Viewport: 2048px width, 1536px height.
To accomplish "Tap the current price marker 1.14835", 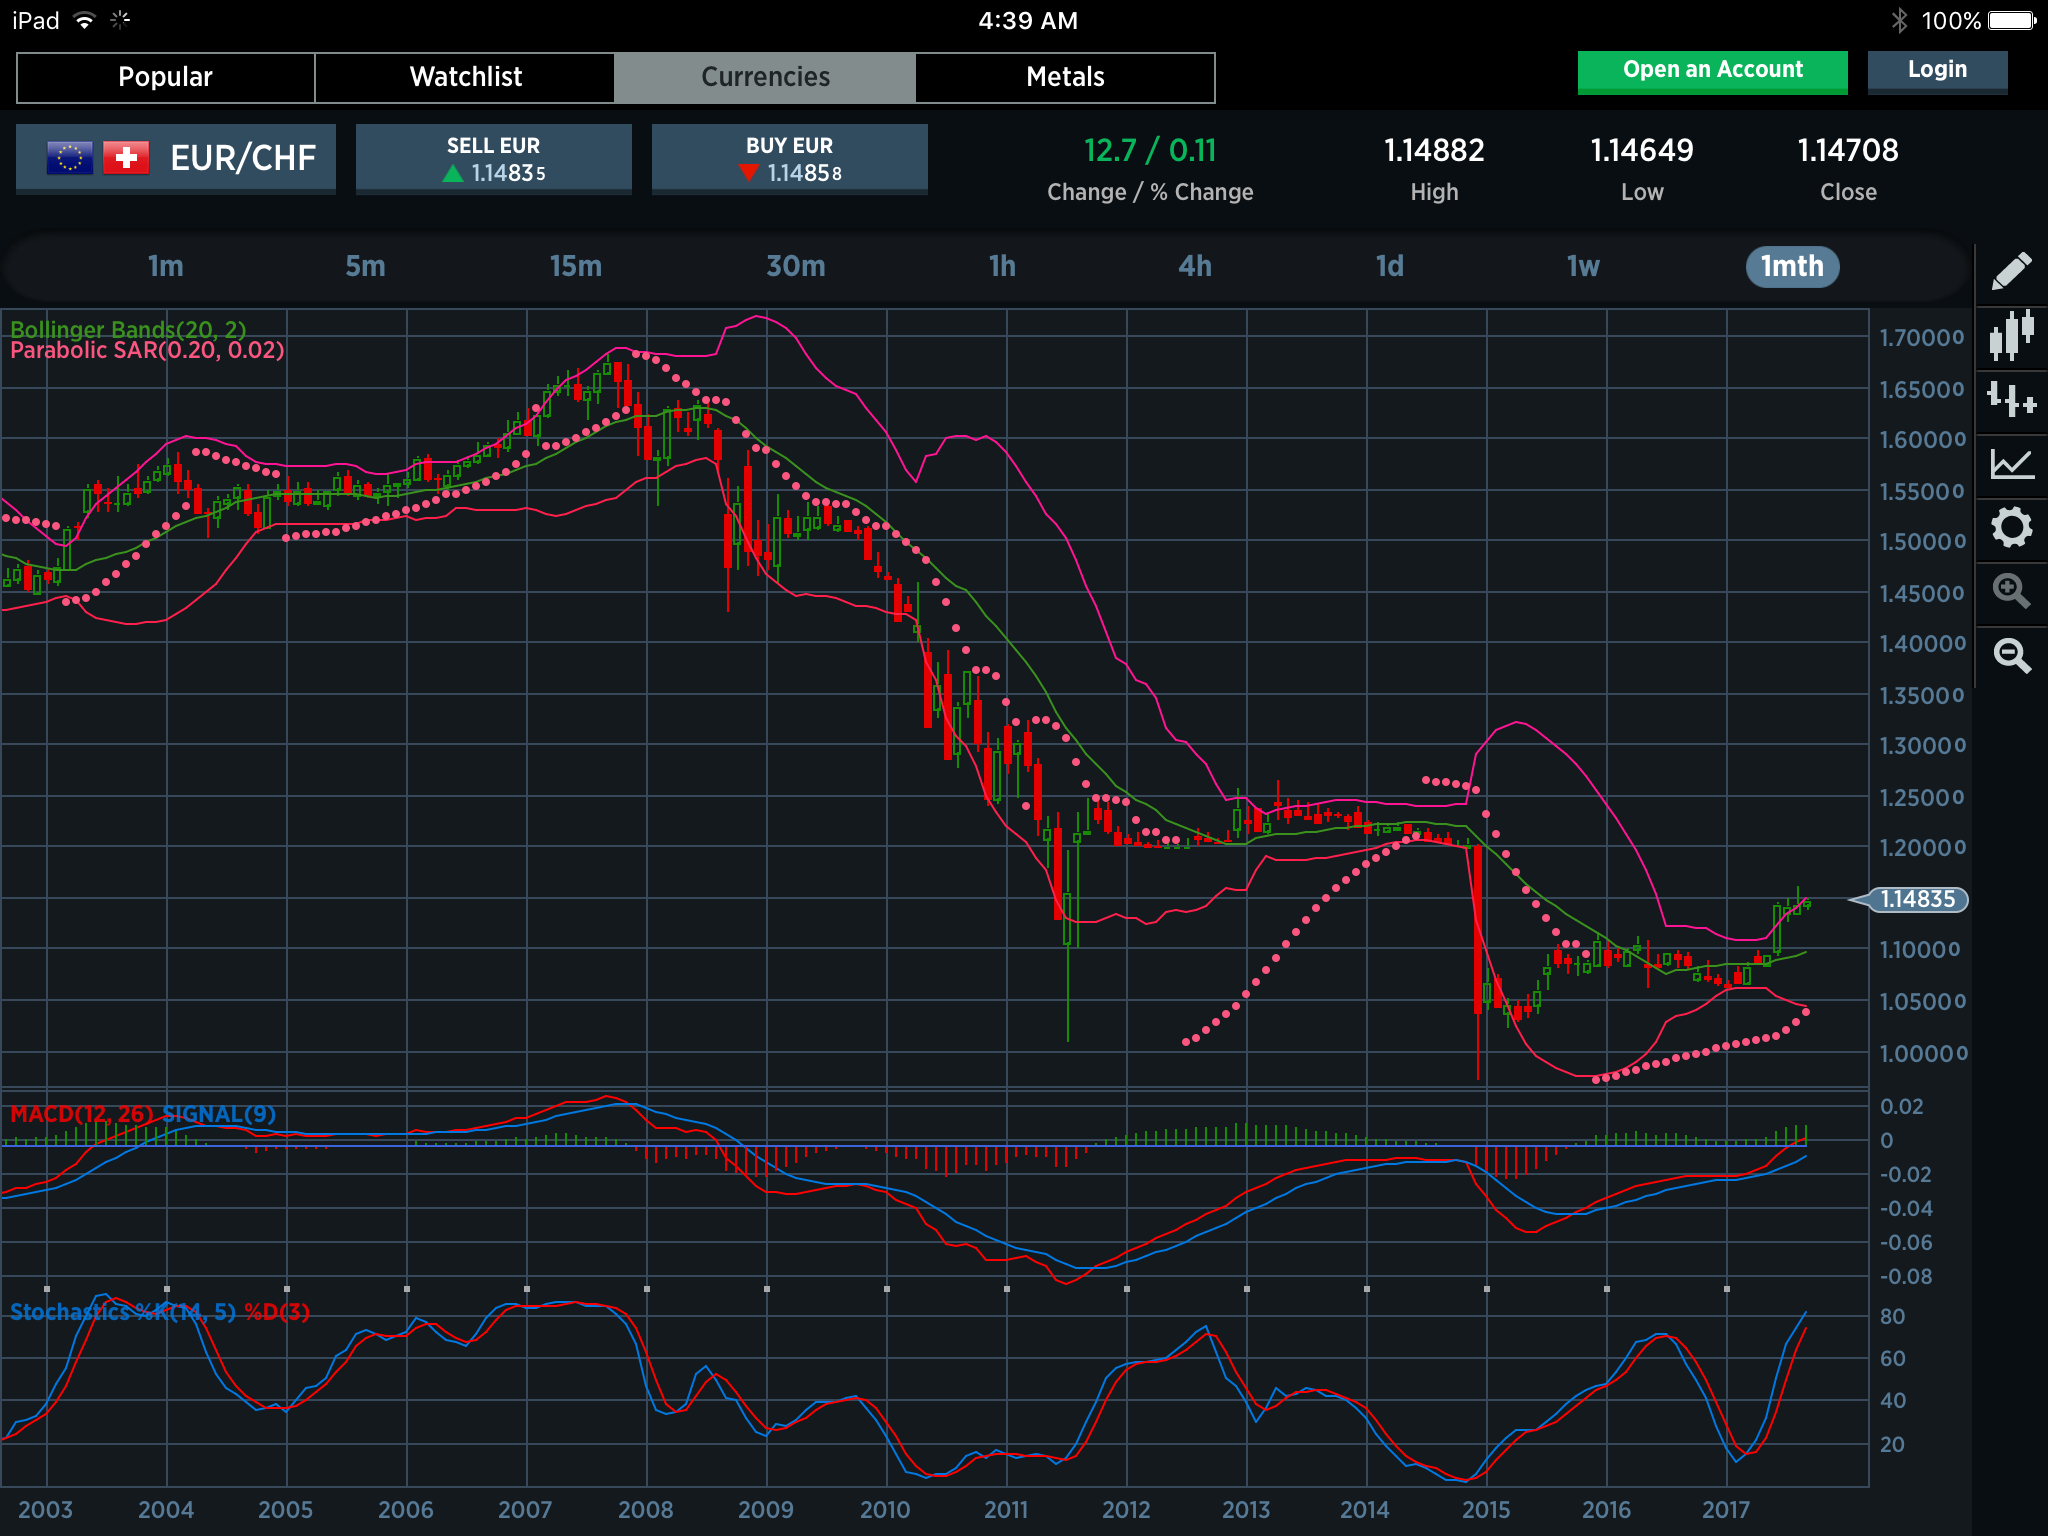I will [x=1910, y=899].
